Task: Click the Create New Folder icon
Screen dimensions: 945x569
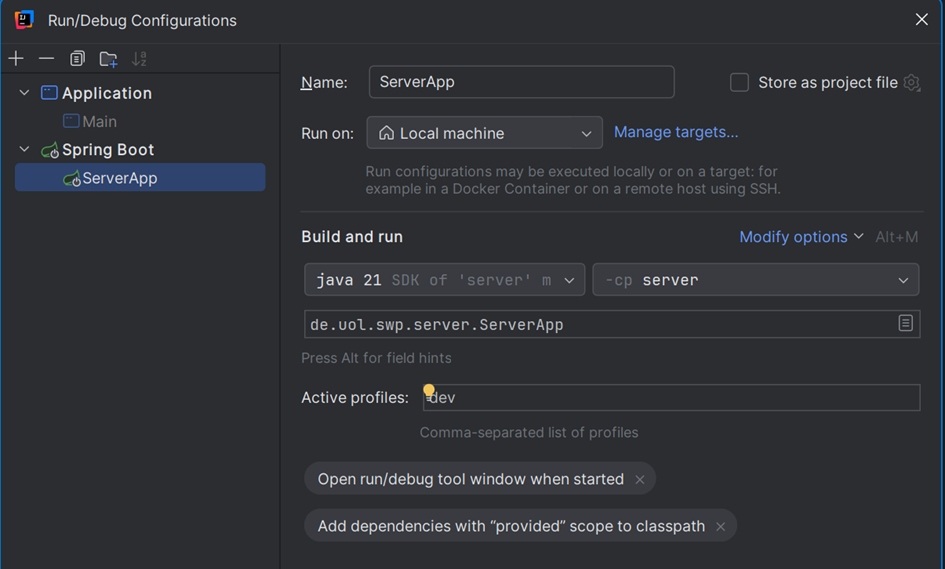Action: point(108,59)
